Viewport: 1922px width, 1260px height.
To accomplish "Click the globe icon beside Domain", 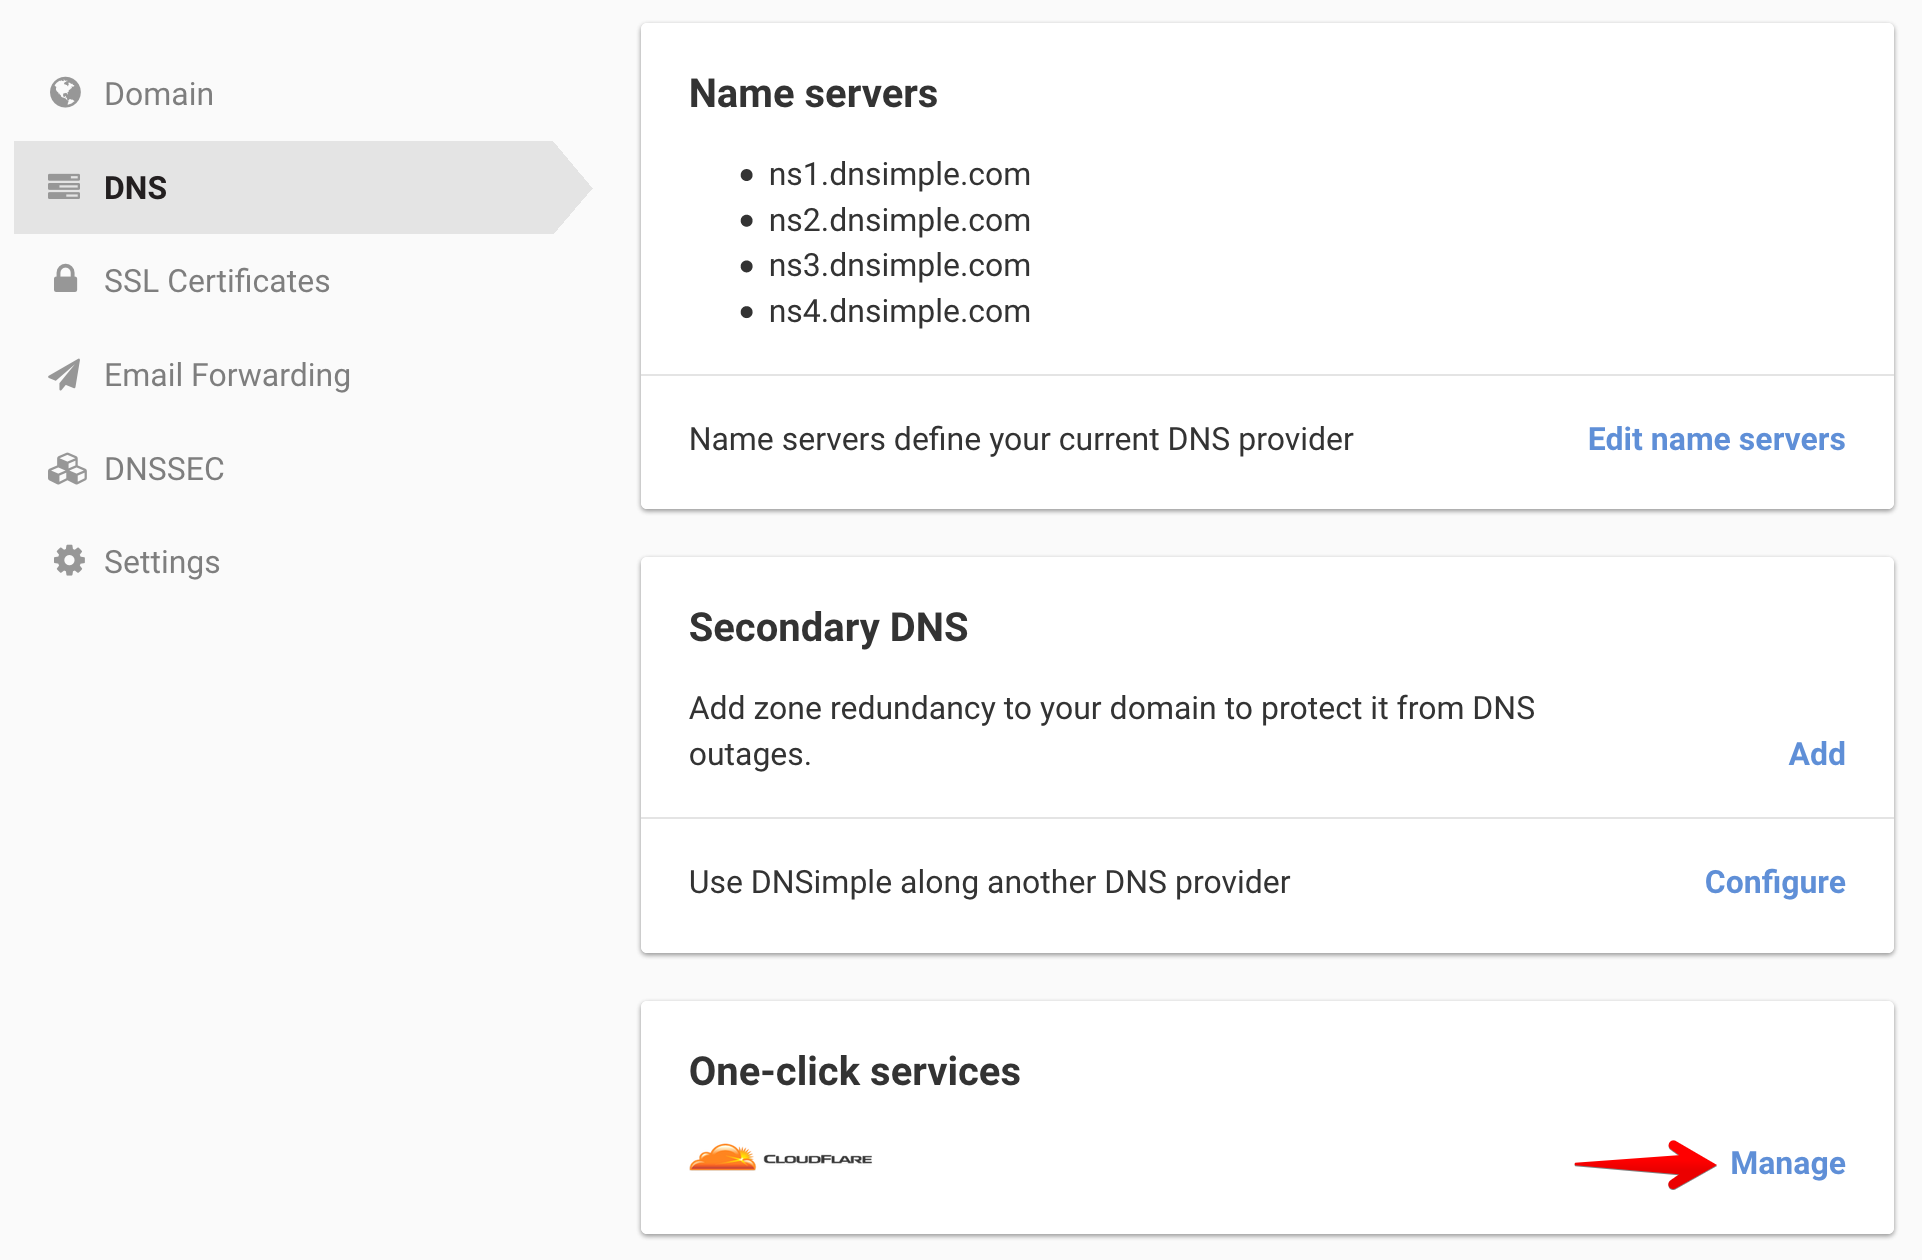I will 66,93.
